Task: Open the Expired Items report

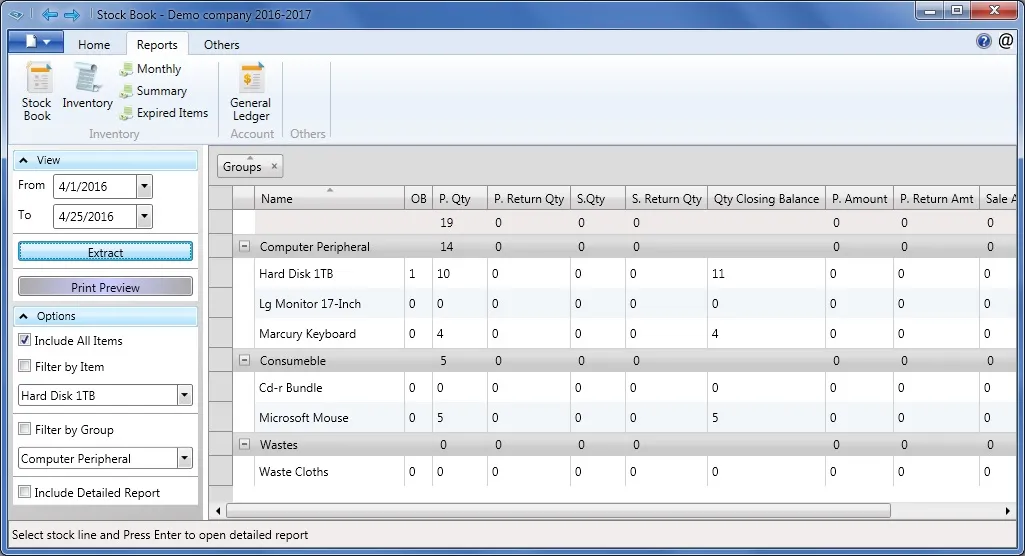Action: [164, 113]
